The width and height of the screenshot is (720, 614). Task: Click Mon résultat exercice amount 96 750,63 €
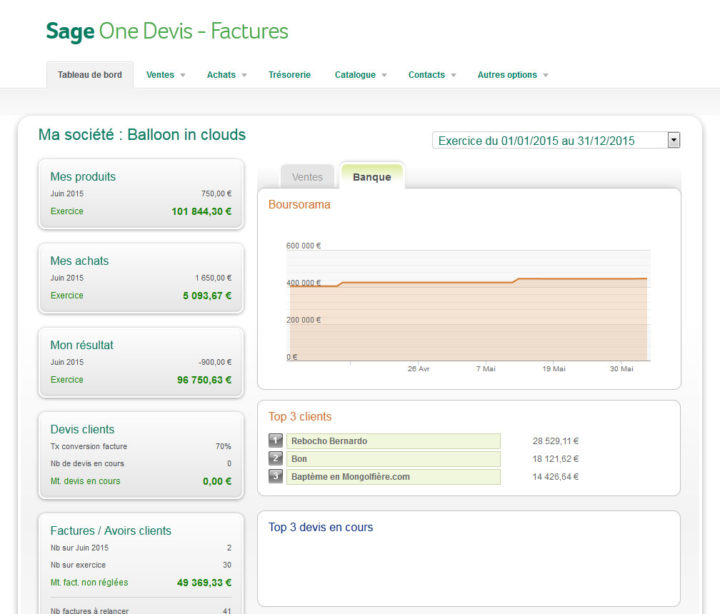click(204, 380)
